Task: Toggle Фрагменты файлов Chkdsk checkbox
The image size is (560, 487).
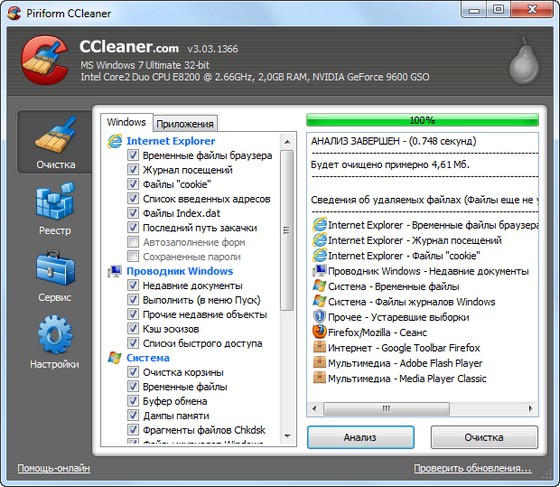Action: click(x=133, y=430)
